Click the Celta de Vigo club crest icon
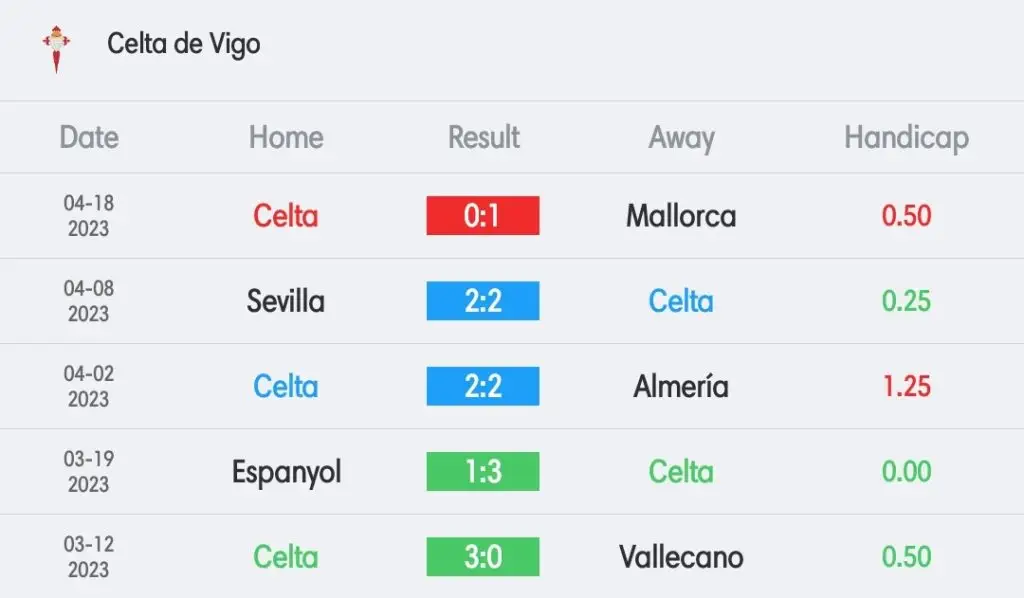 (x=56, y=49)
